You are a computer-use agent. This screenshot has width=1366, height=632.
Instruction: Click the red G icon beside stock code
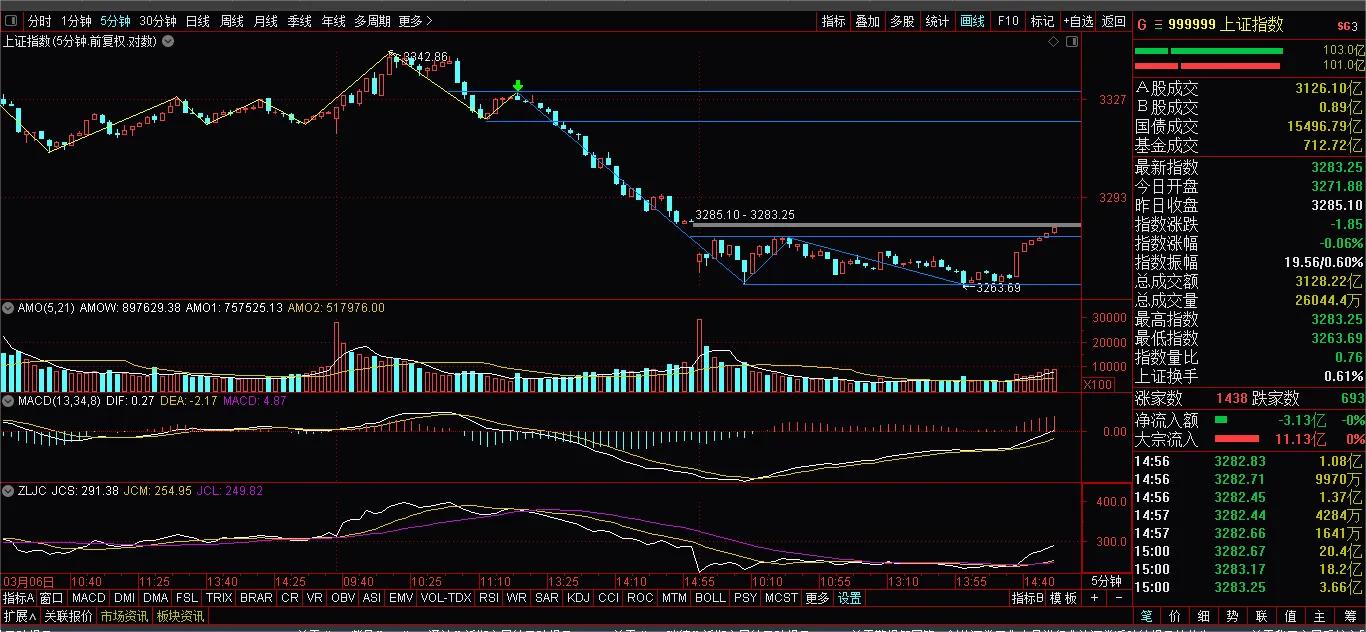[x=1142, y=25]
